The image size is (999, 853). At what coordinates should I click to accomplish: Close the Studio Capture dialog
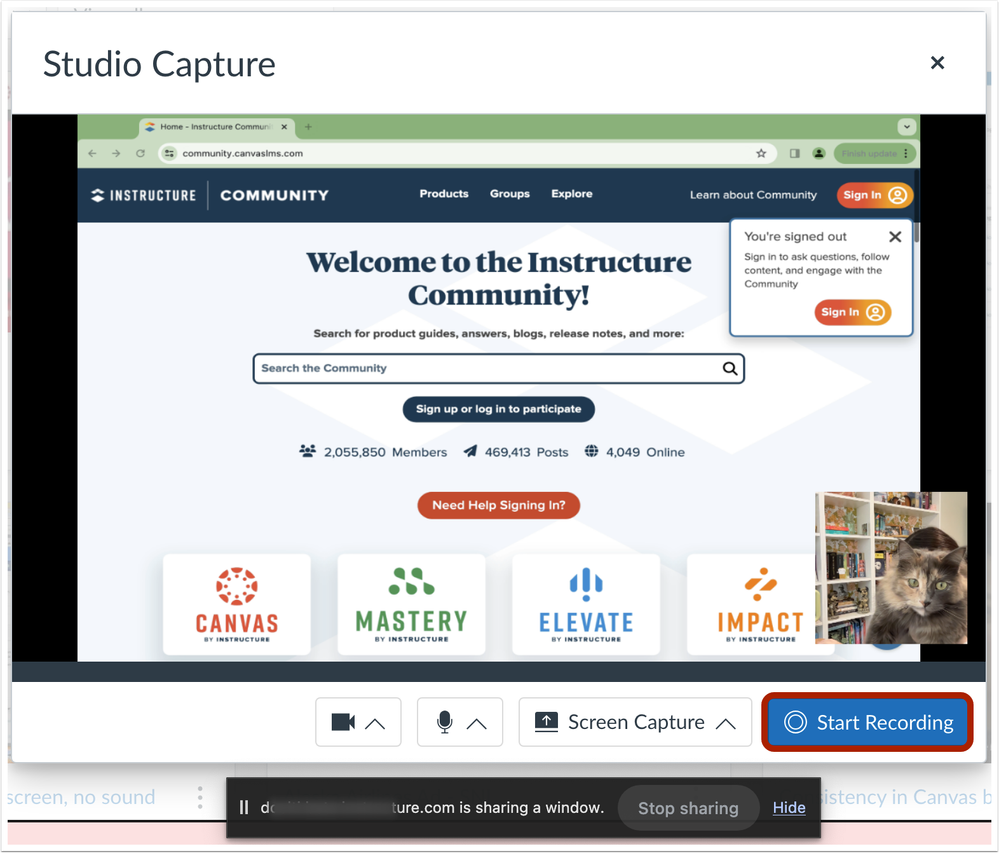coord(937,62)
